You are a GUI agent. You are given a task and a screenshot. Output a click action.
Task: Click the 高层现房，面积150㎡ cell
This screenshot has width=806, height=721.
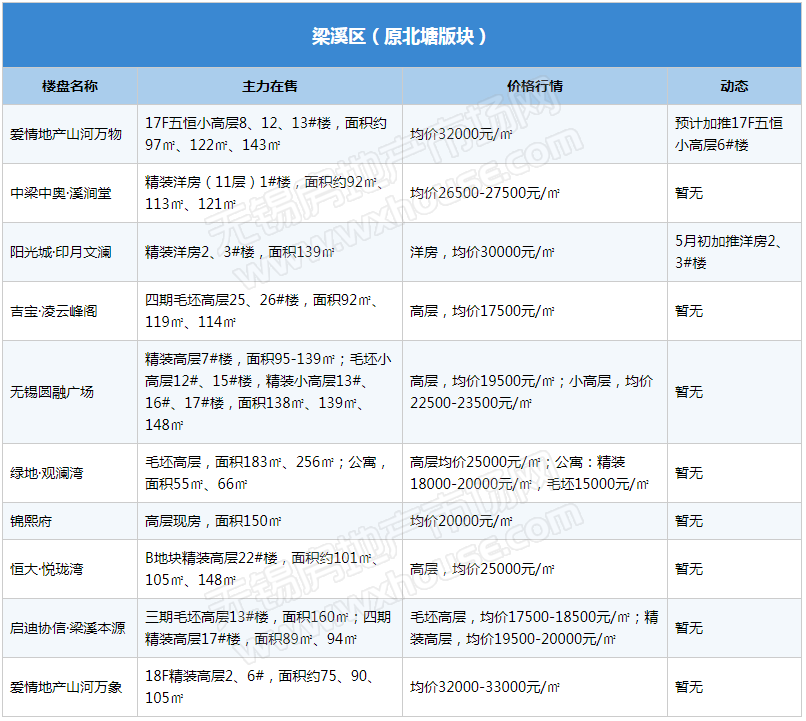coord(214,521)
